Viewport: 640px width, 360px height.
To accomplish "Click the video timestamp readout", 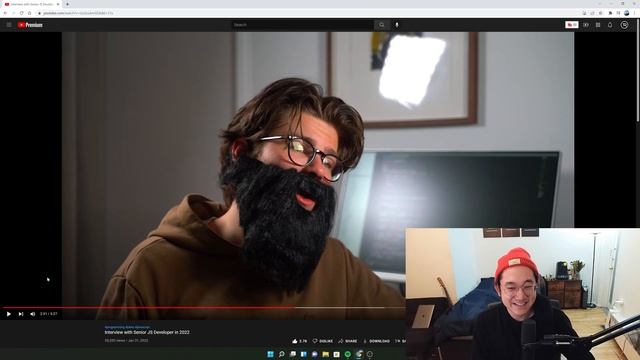I will tap(49, 314).
